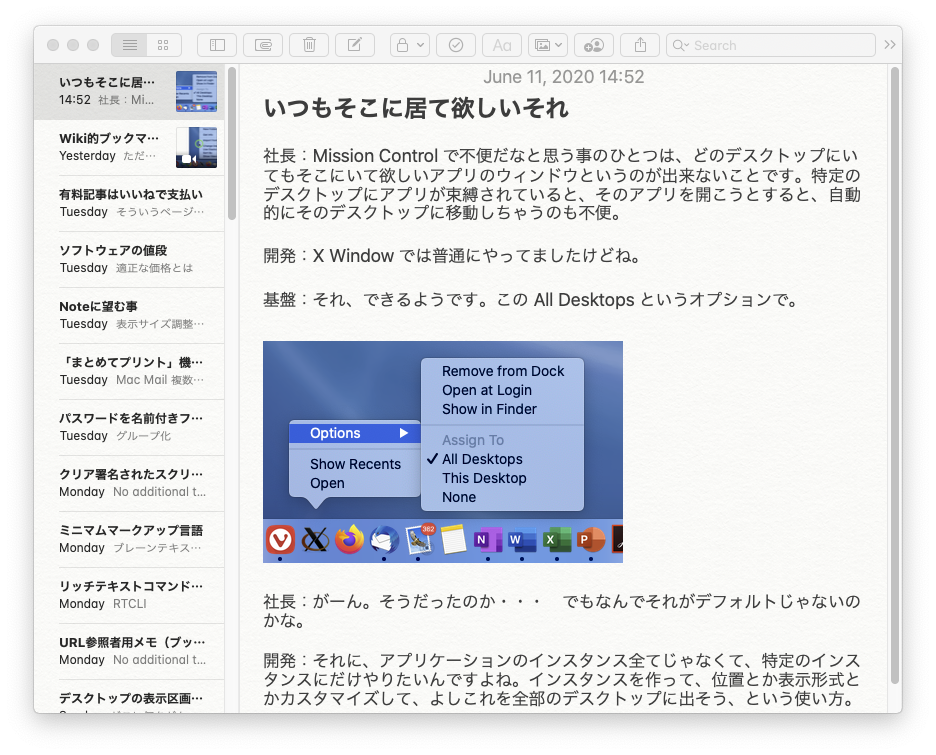Image resolution: width=936 pixels, height=755 pixels.
Task: Add people to this note
Action: (594, 45)
